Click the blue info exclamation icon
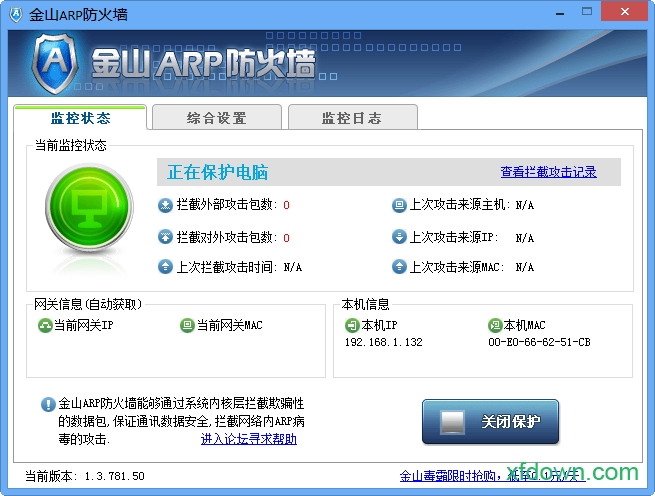 (x=48, y=405)
